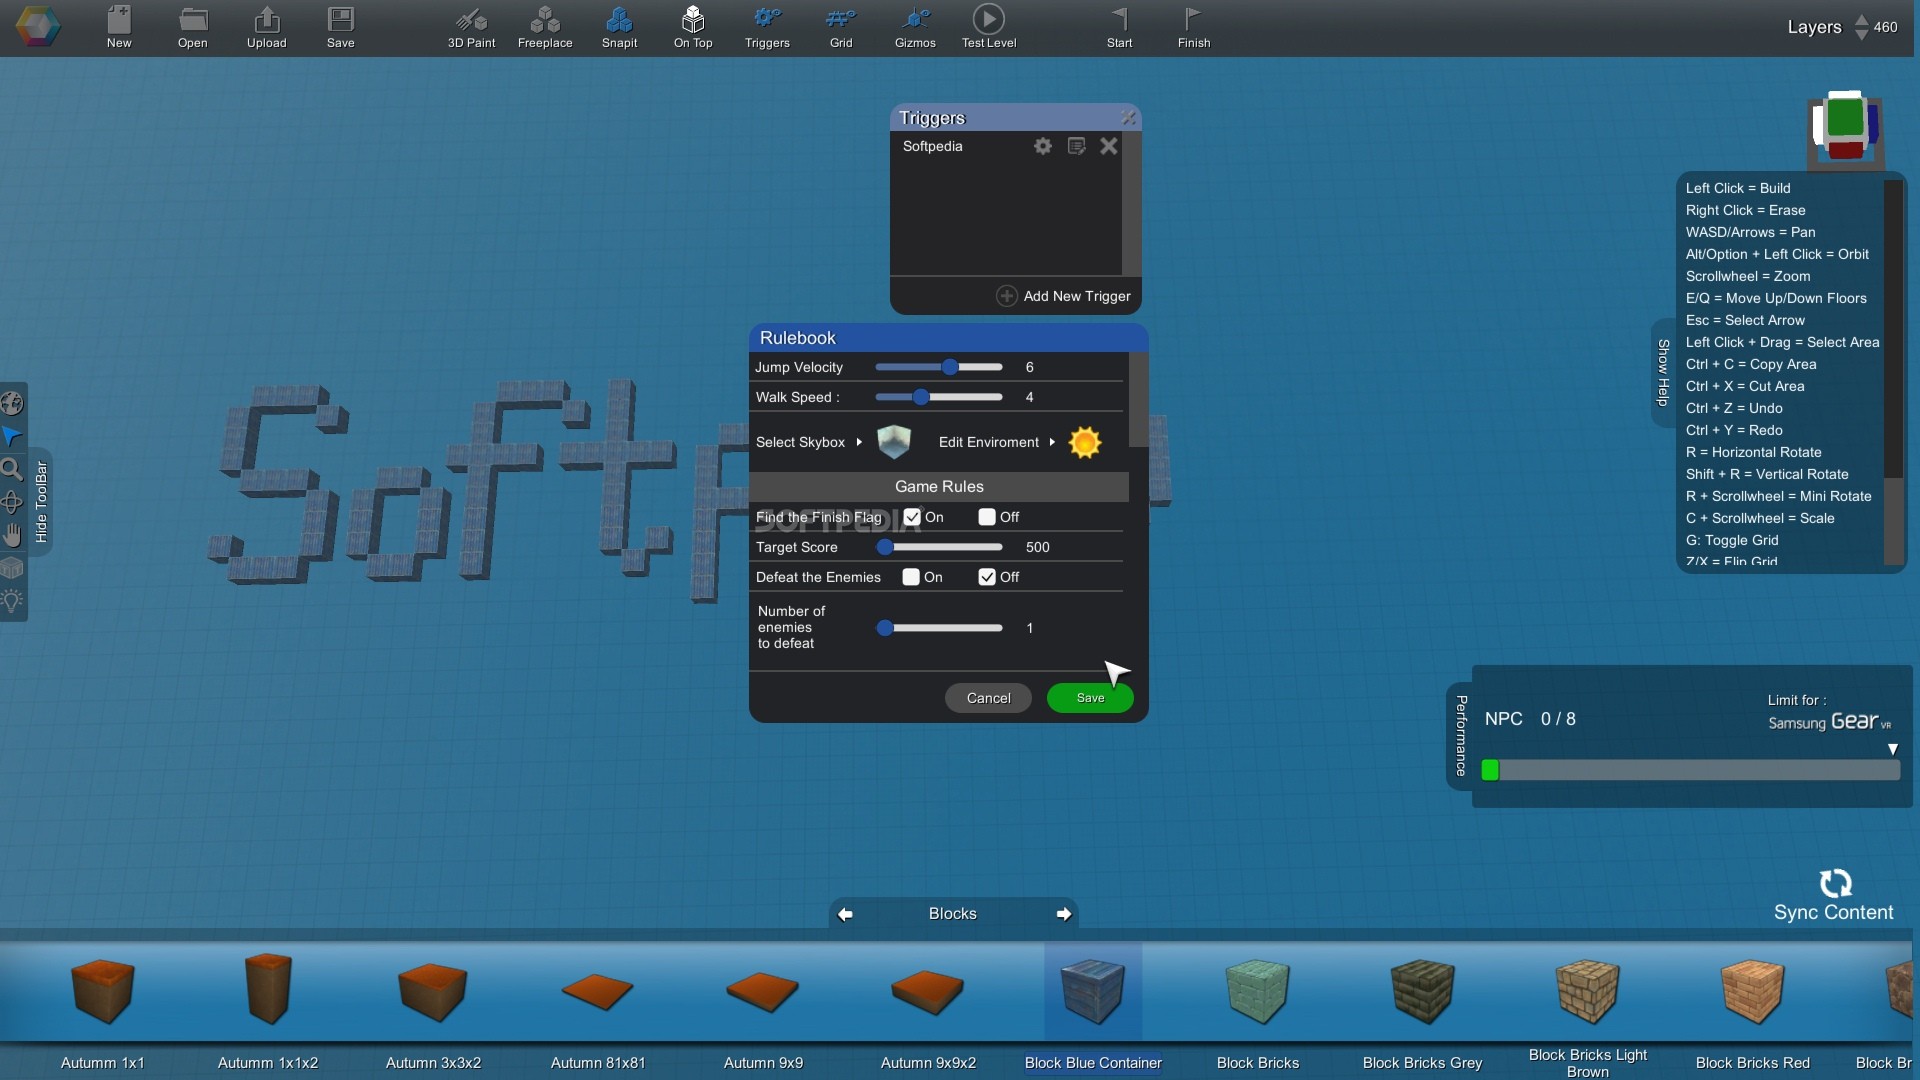Save the Rulebook settings
The width and height of the screenshot is (1920, 1080).
tap(1090, 698)
